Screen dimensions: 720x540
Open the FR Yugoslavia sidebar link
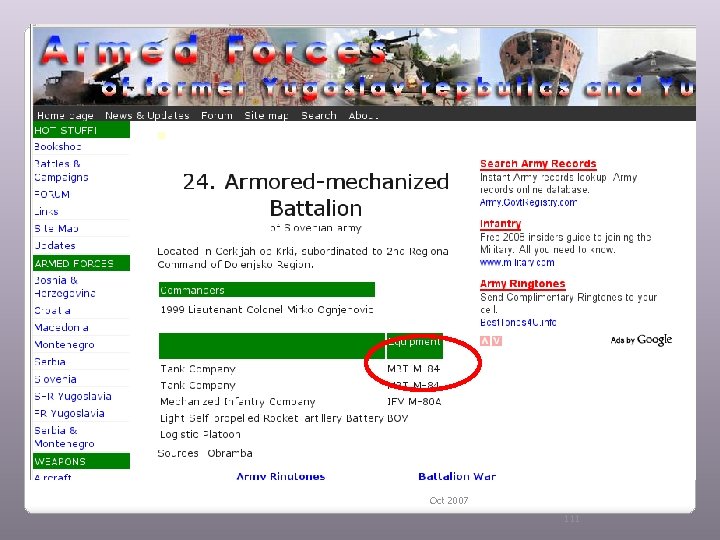click(x=69, y=413)
